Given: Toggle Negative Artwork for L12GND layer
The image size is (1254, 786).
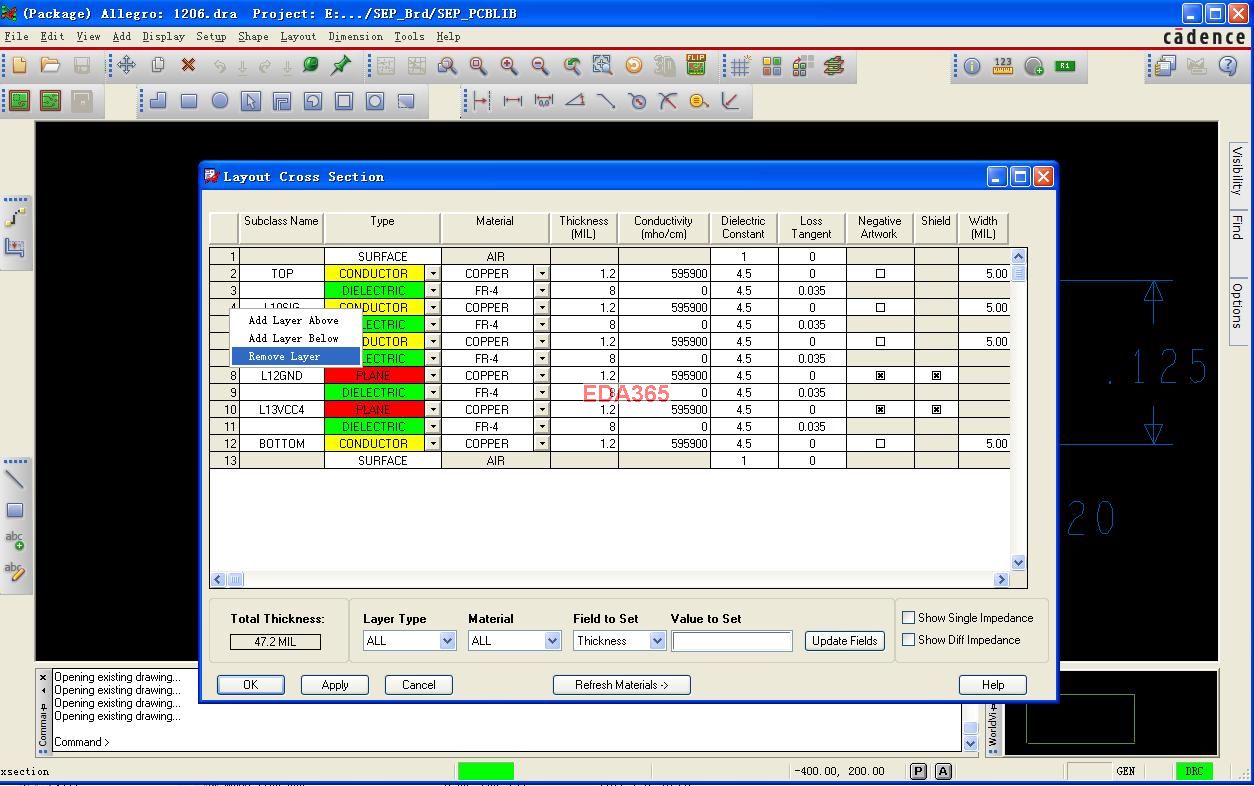Looking at the screenshot, I should (x=880, y=376).
